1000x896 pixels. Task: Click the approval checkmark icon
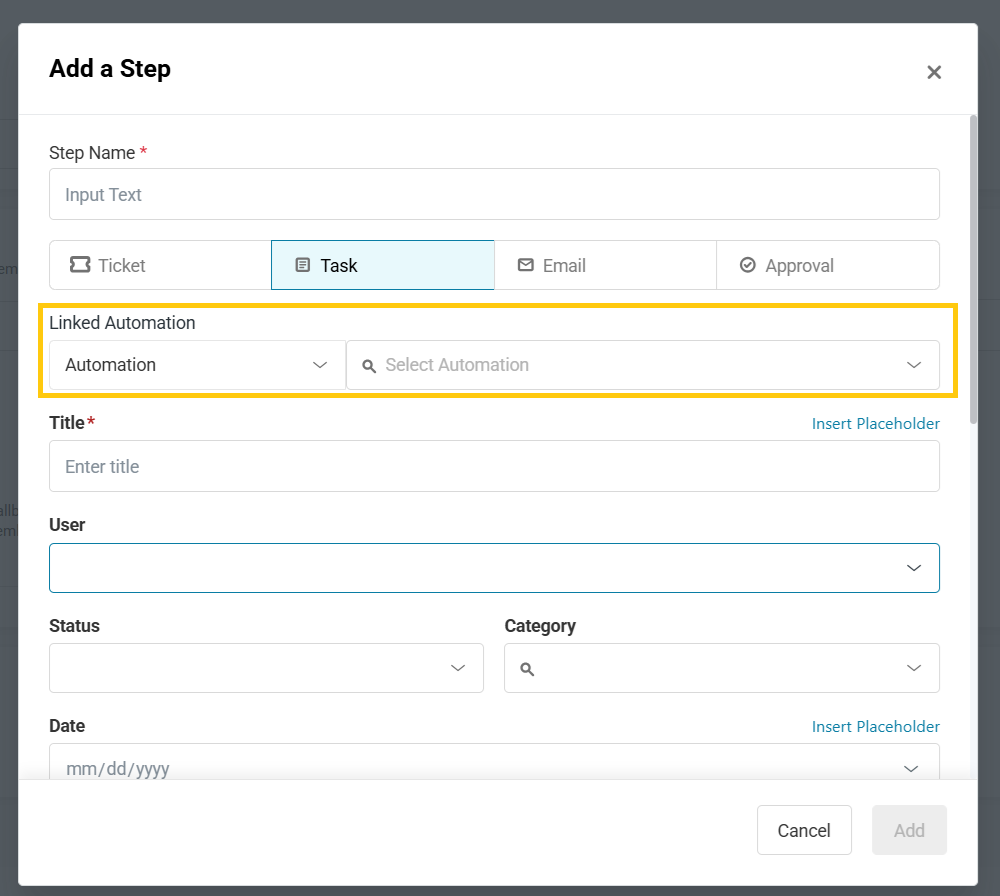pyautogui.click(x=747, y=265)
